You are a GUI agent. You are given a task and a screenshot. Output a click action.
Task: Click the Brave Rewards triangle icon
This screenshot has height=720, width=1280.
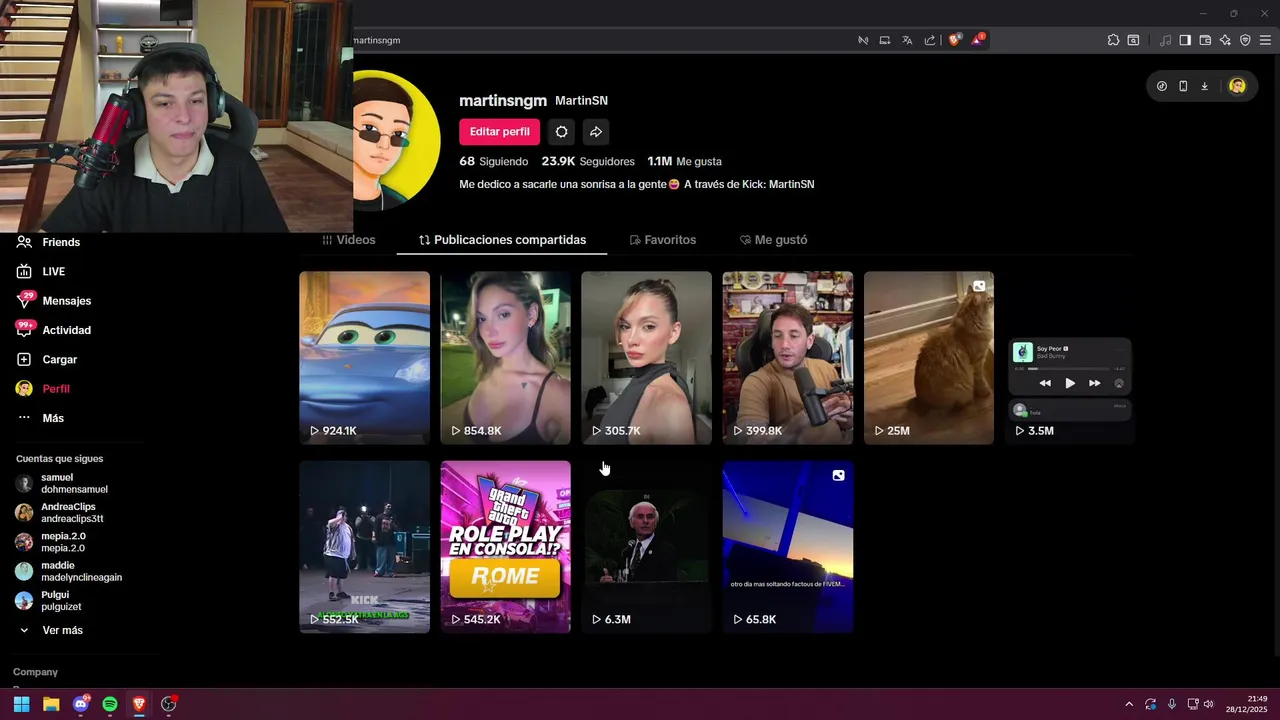pyautogui.click(x=977, y=40)
